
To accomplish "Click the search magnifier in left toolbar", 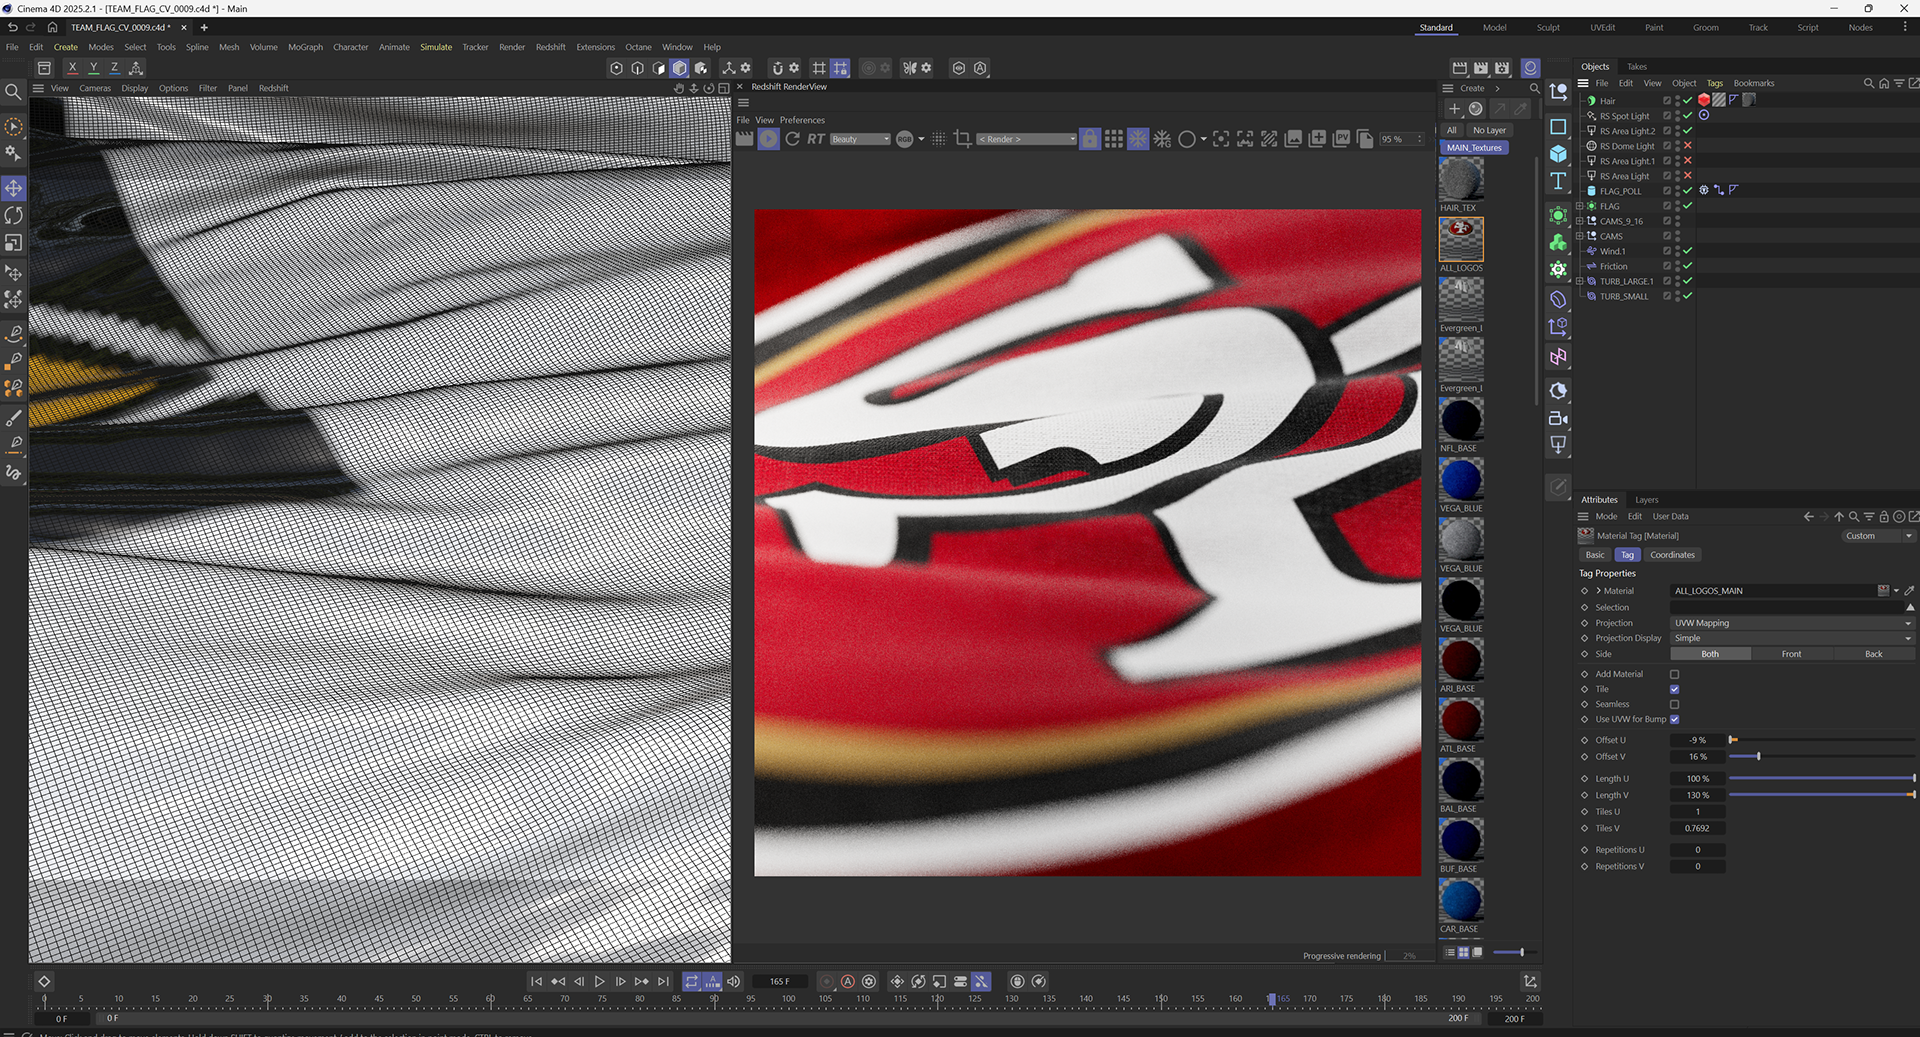I will click(14, 92).
